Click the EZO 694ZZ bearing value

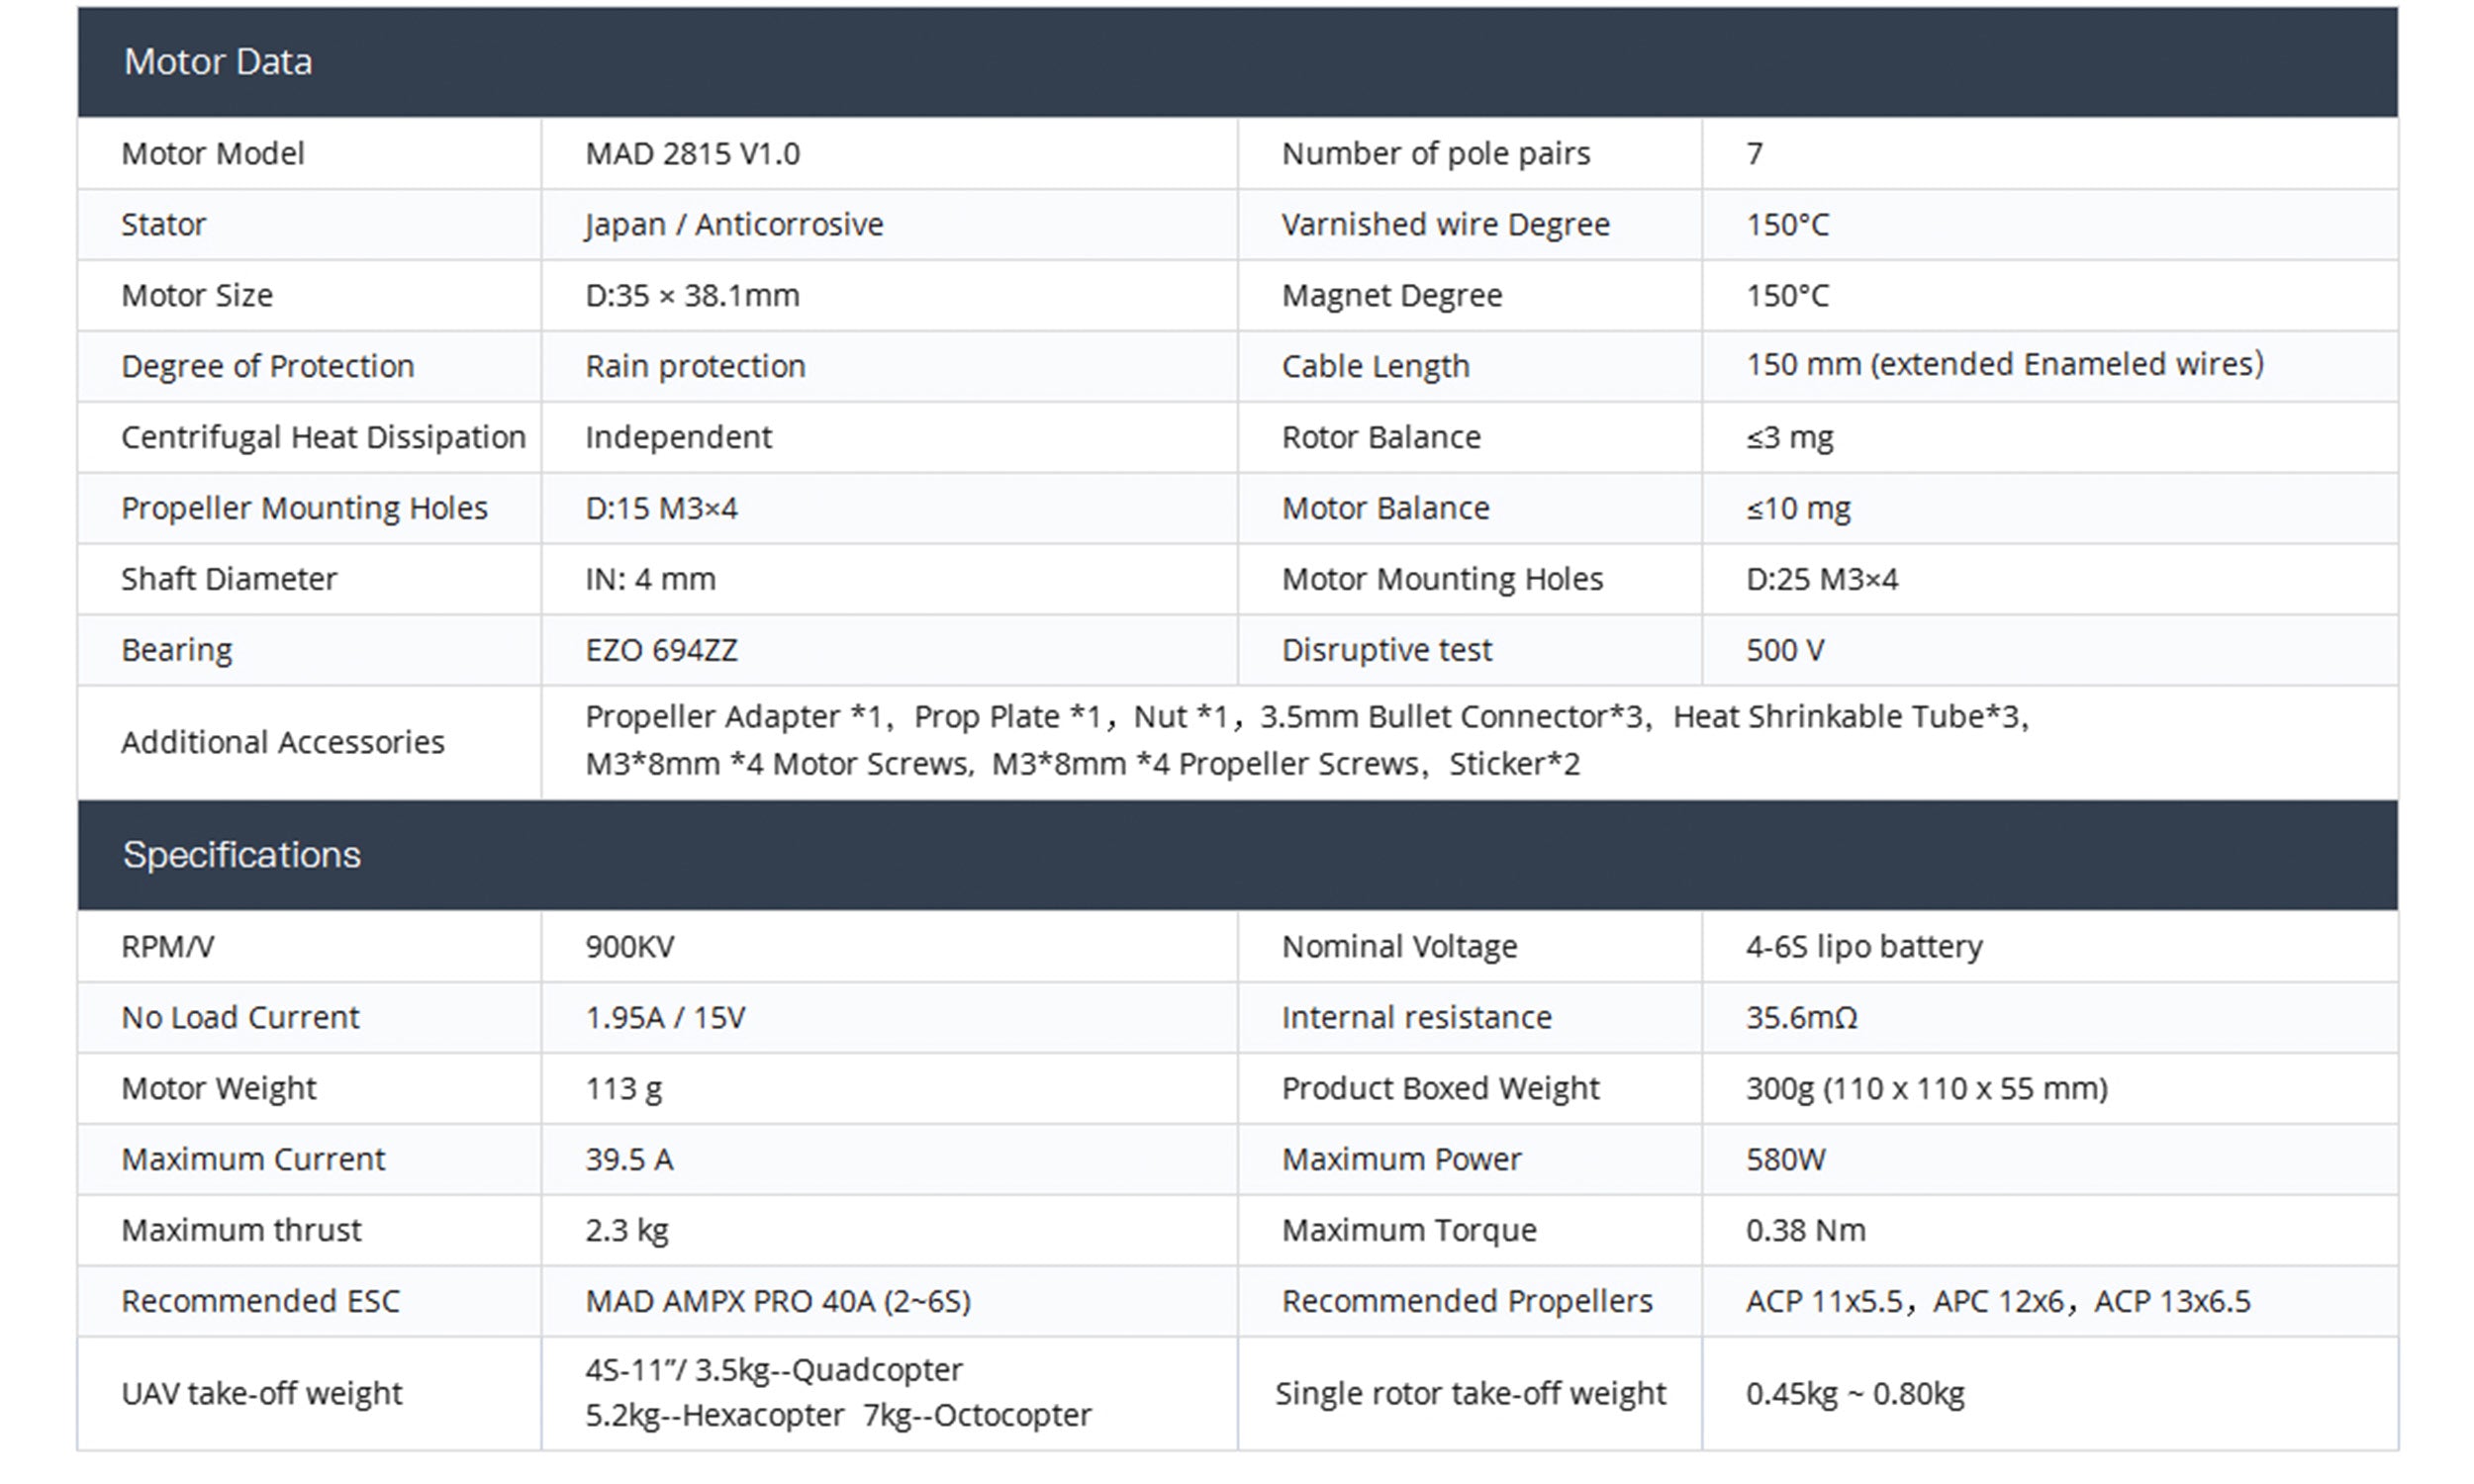661,651
